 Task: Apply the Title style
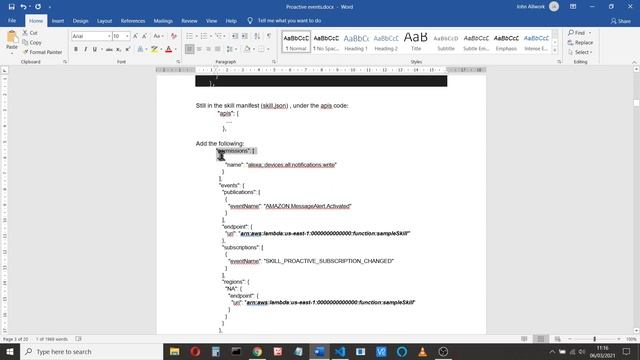(416, 42)
